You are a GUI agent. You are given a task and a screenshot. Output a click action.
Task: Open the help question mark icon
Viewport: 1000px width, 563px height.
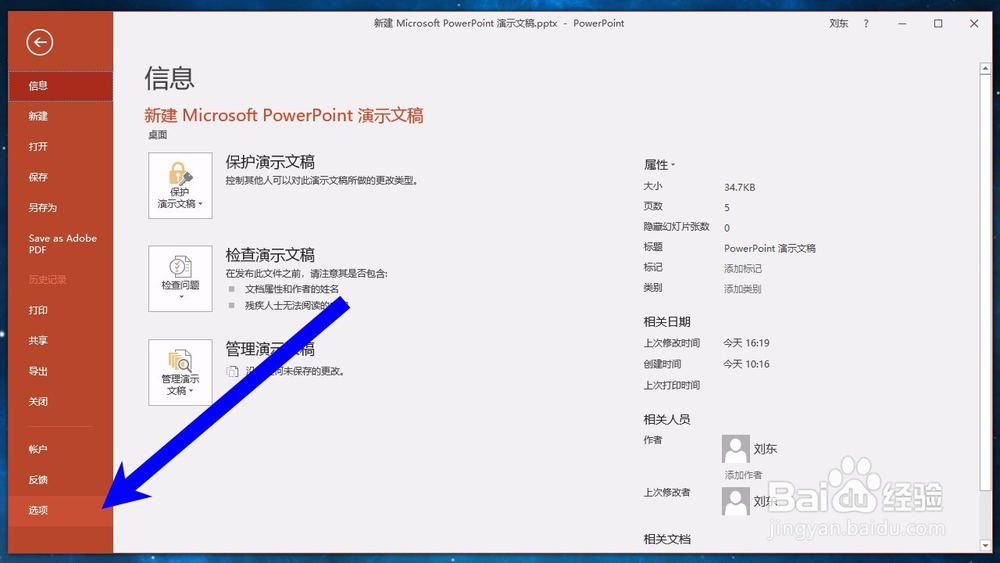pos(866,24)
